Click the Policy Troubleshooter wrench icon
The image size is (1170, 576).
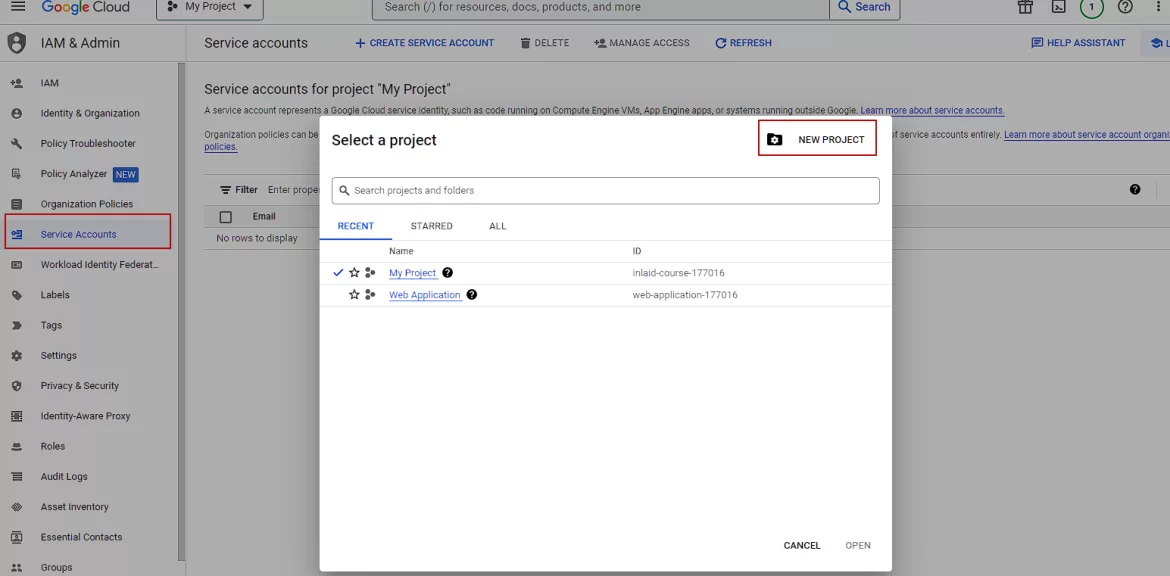(16, 143)
